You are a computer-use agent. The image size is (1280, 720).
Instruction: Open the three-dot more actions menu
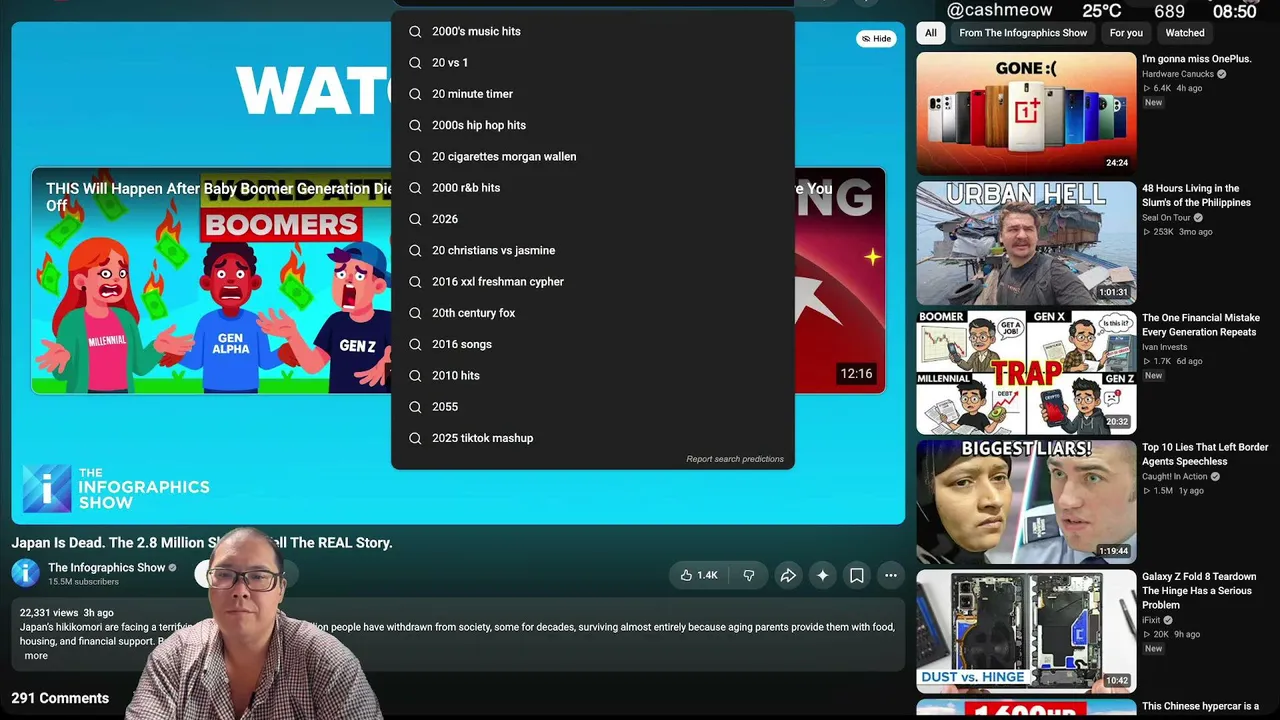click(891, 575)
